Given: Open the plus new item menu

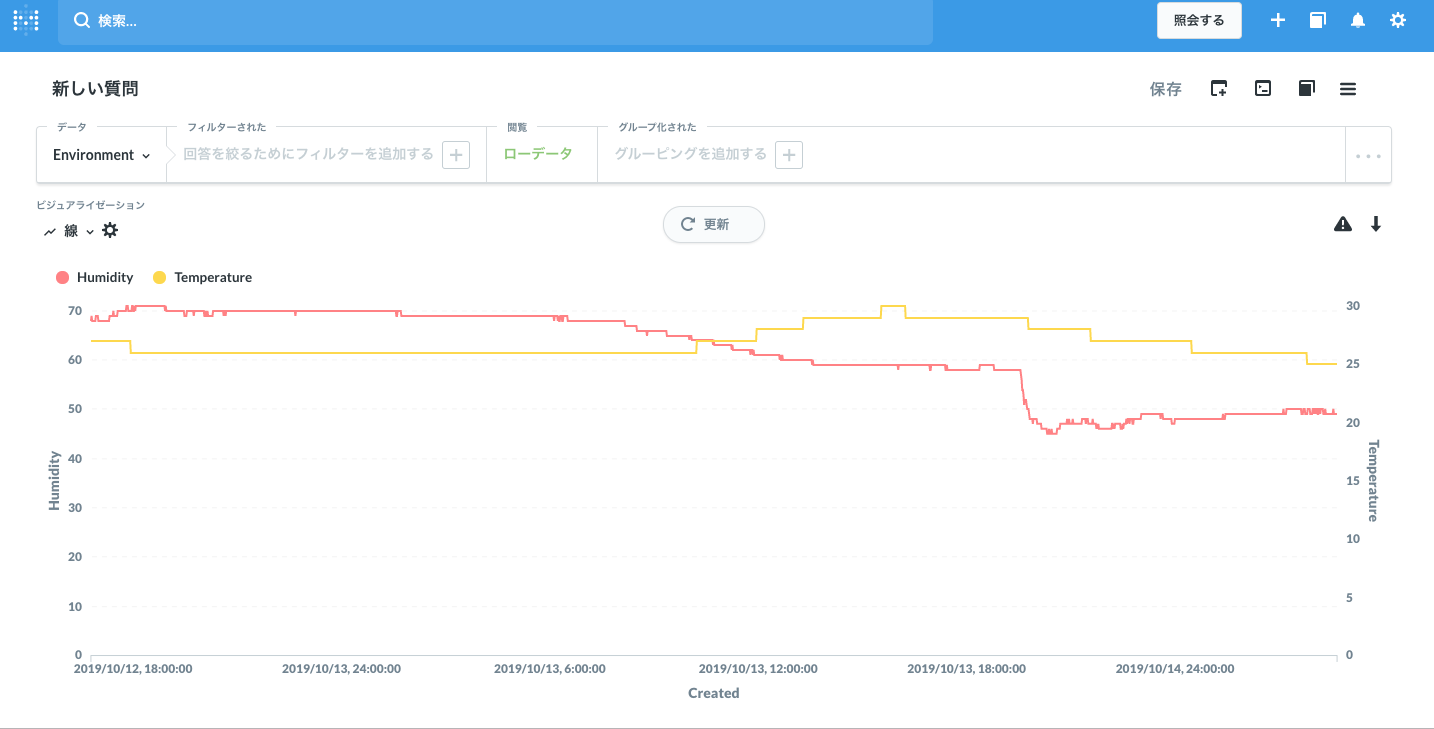Looking at the screenshot, I should [x=1277, y=20].
